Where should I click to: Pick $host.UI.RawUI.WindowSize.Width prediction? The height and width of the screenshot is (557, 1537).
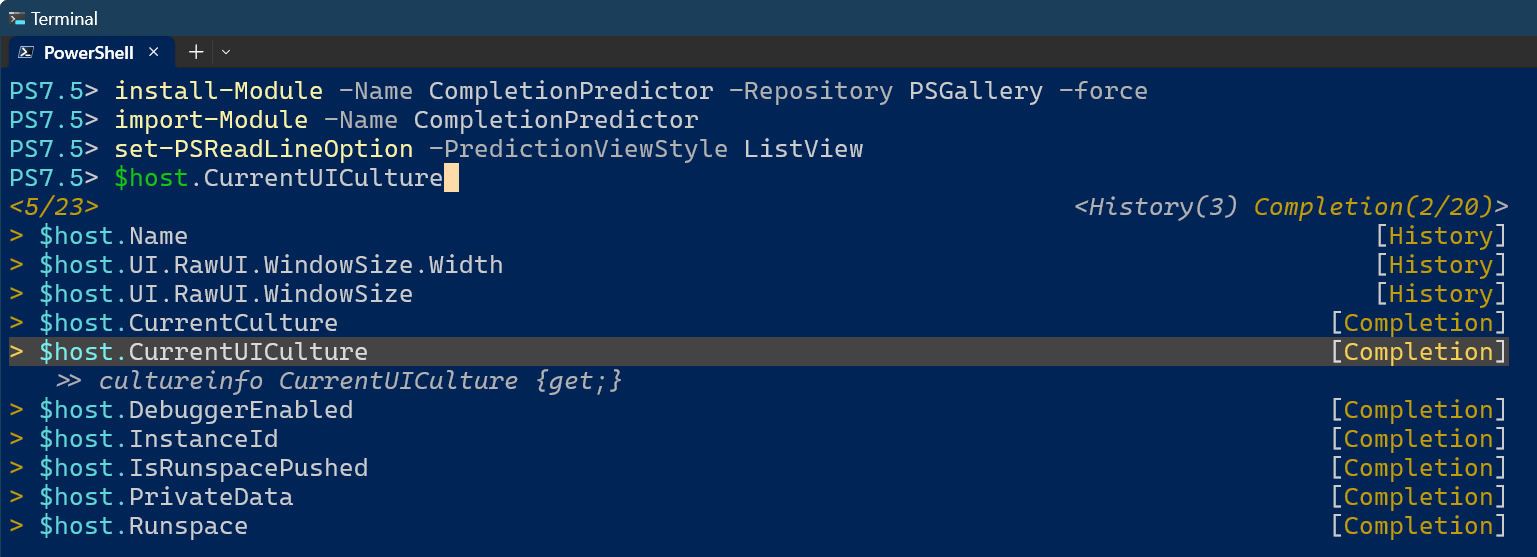tap(271, 265)
